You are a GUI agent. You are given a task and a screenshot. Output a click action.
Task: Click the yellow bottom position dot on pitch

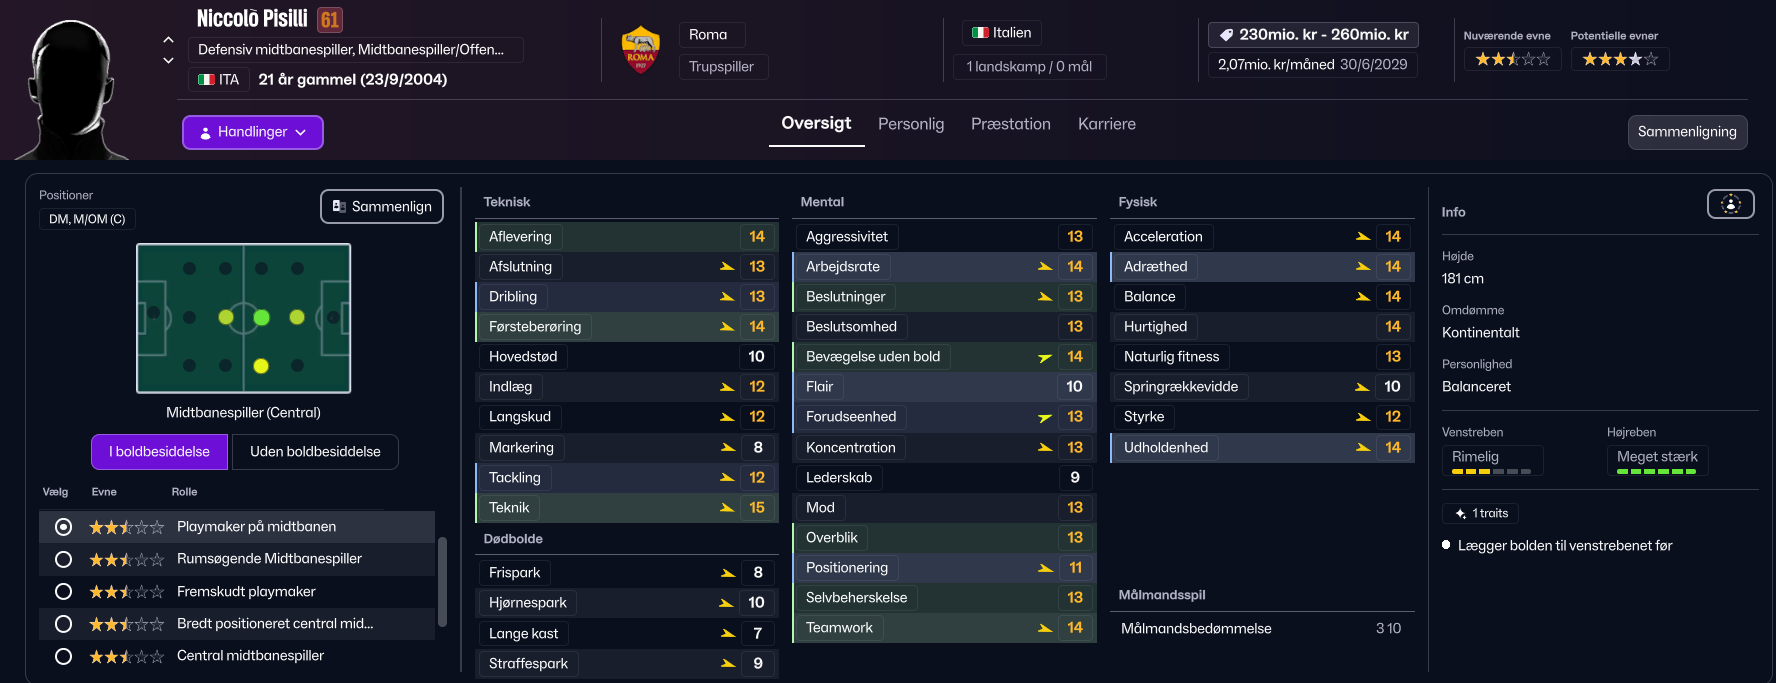pos(261,366)
